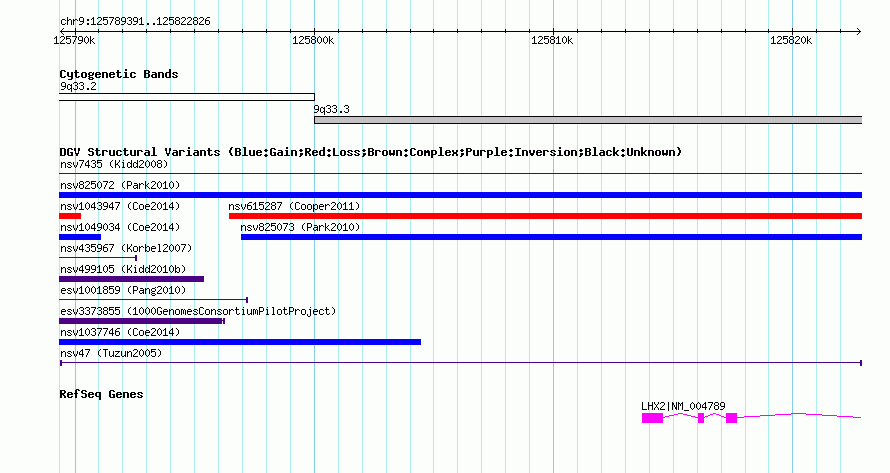Click the thin purple nsv435967 line
Viewport: 890px width, 473px height.
point(98,258)
